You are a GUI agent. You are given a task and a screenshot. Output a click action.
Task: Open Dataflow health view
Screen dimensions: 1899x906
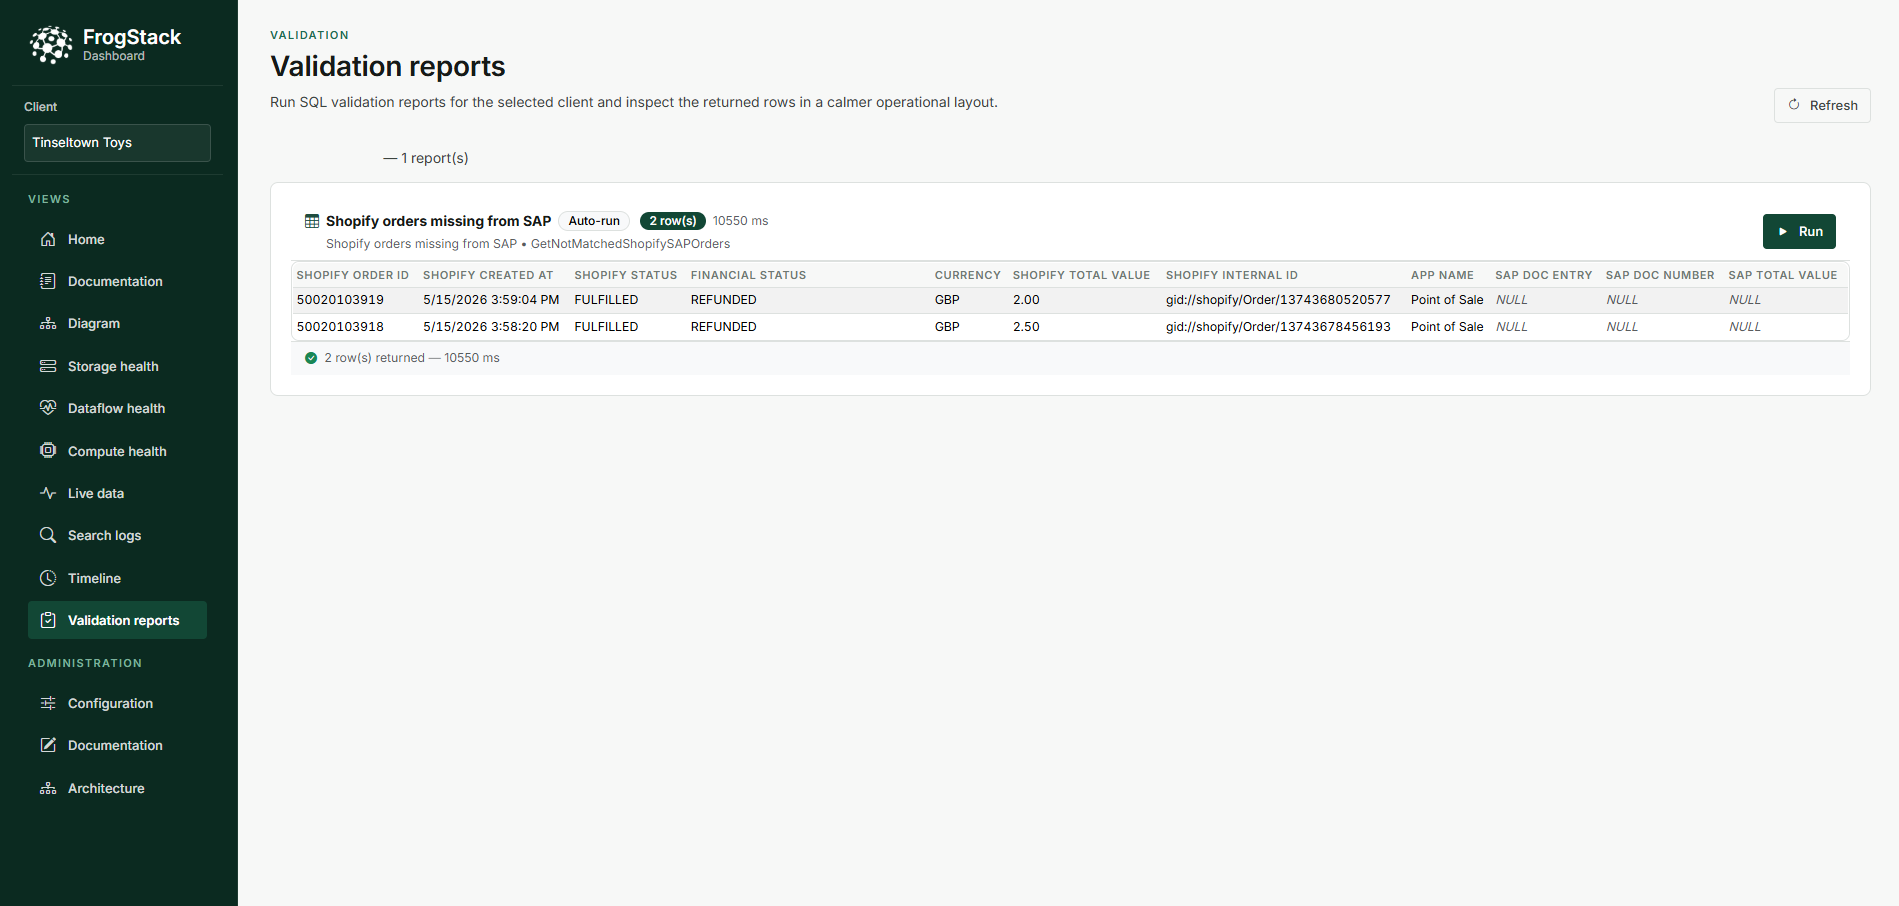(117, 408)
